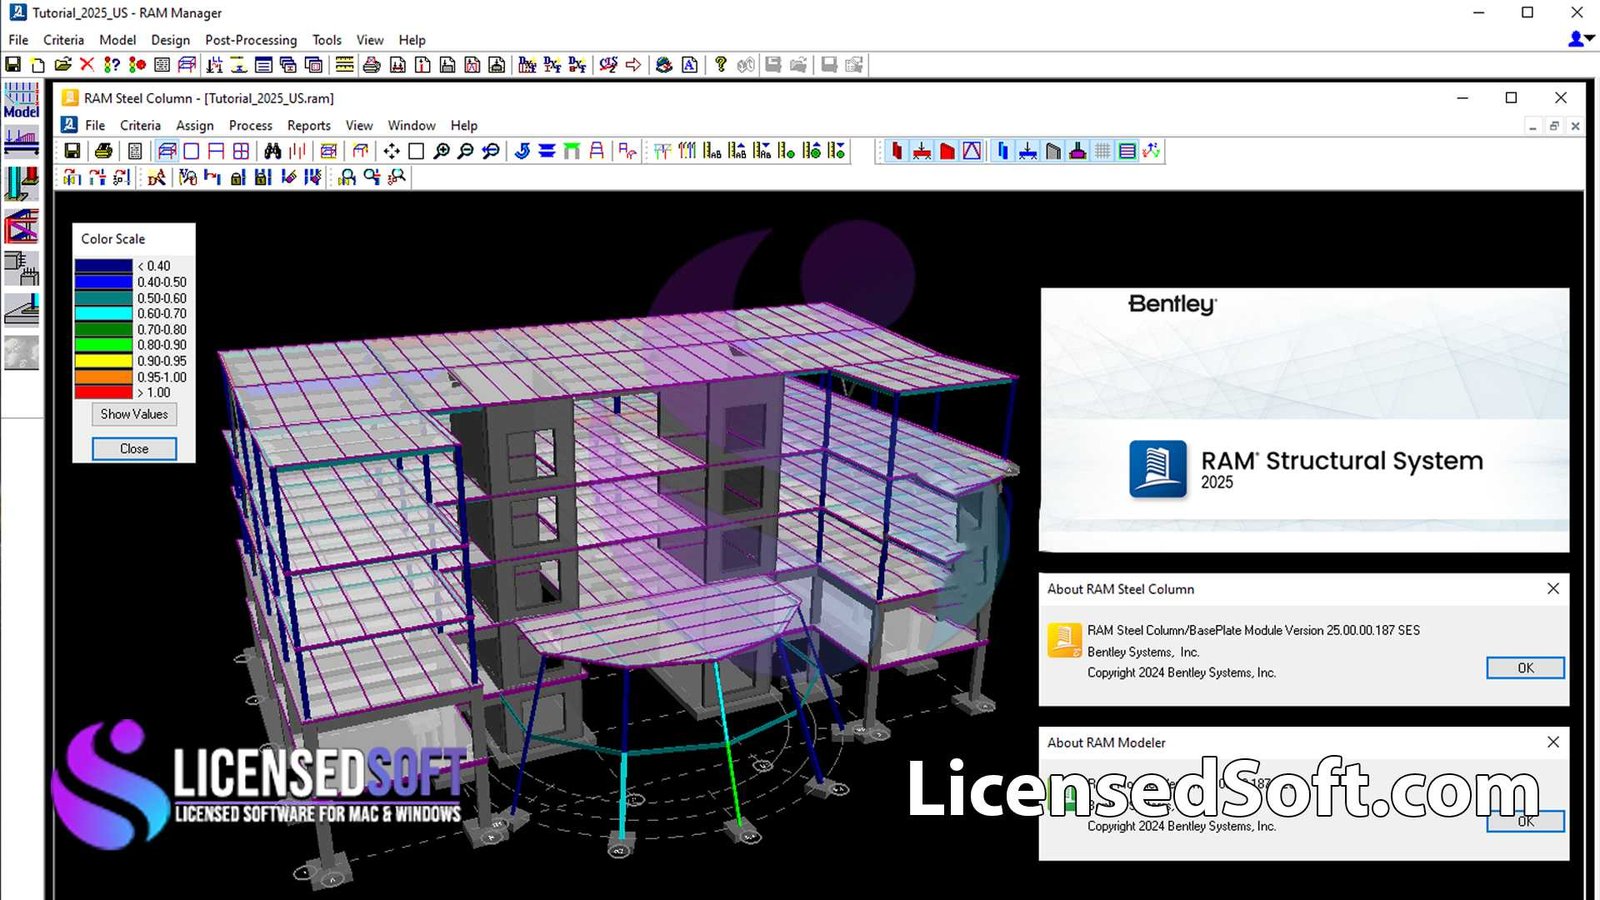Click Close button in Color Scale panel
Screen dimensions: 1600x900
click(134, 449)
